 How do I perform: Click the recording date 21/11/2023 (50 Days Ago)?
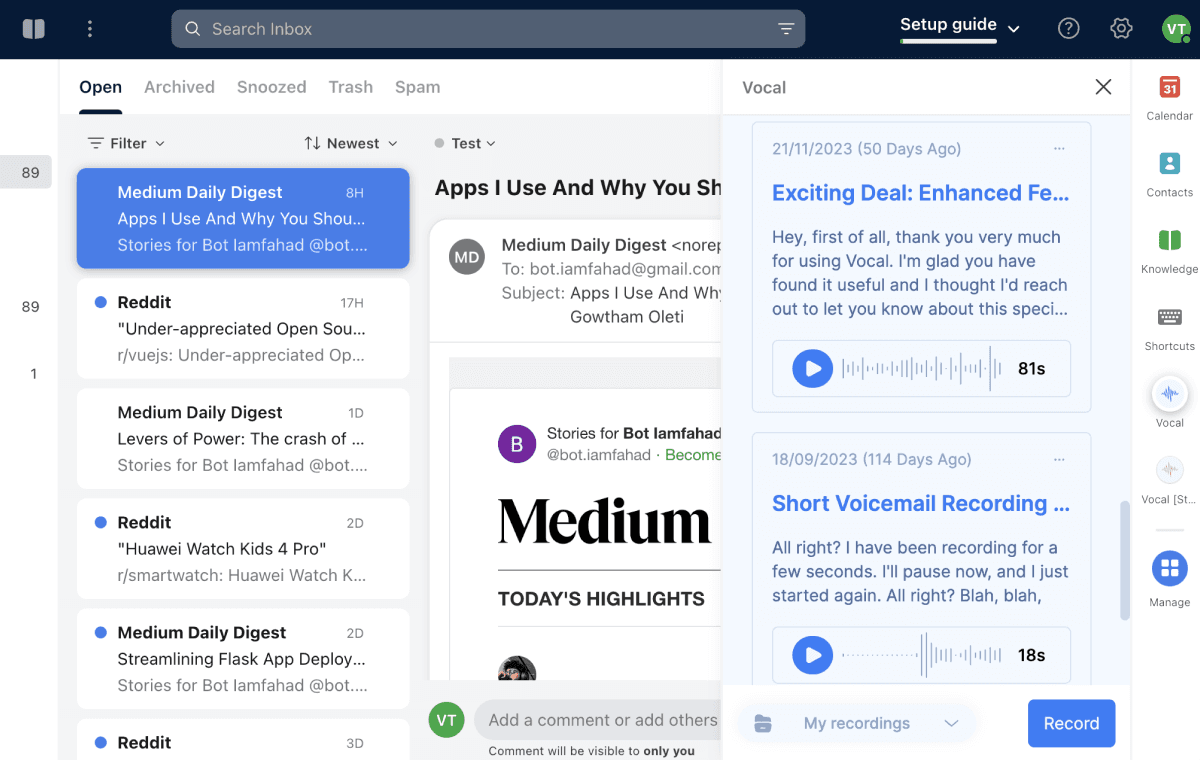(866, 149)
